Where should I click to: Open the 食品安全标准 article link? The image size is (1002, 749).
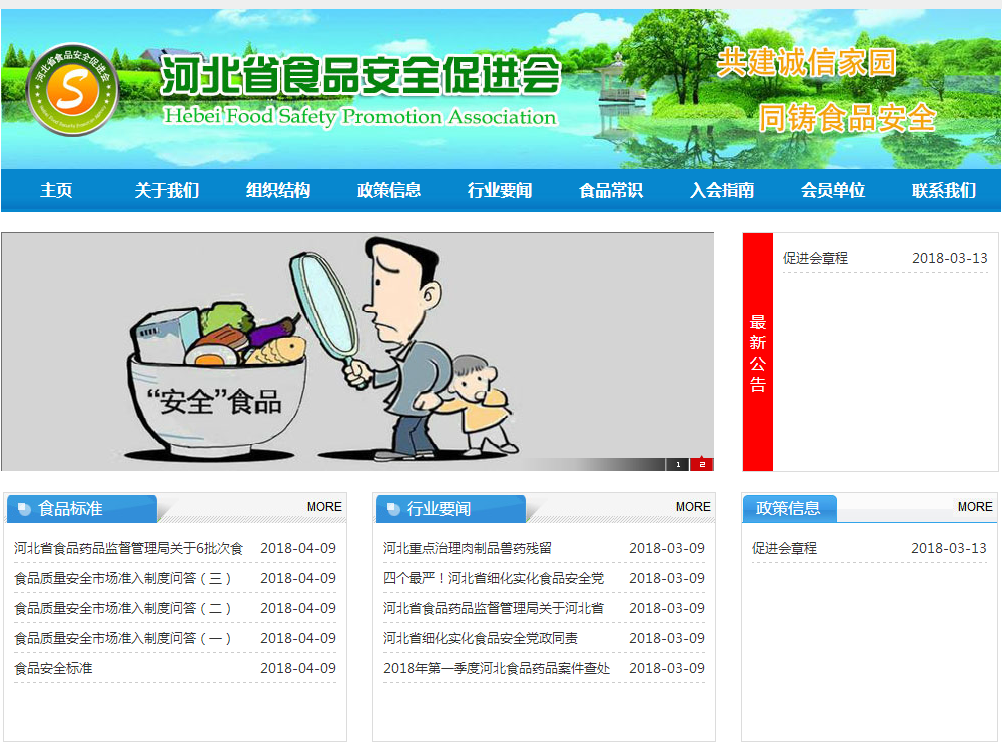53,668
